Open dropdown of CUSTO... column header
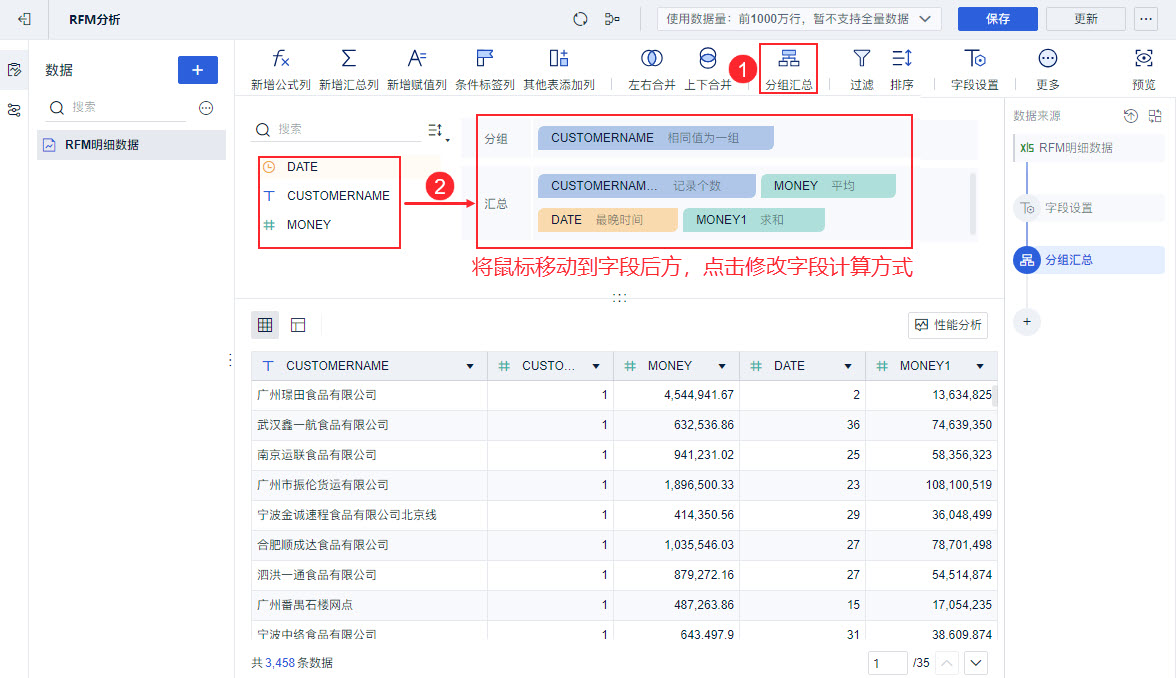Viewport: 1176px width, 678px height. click(596, 366)
